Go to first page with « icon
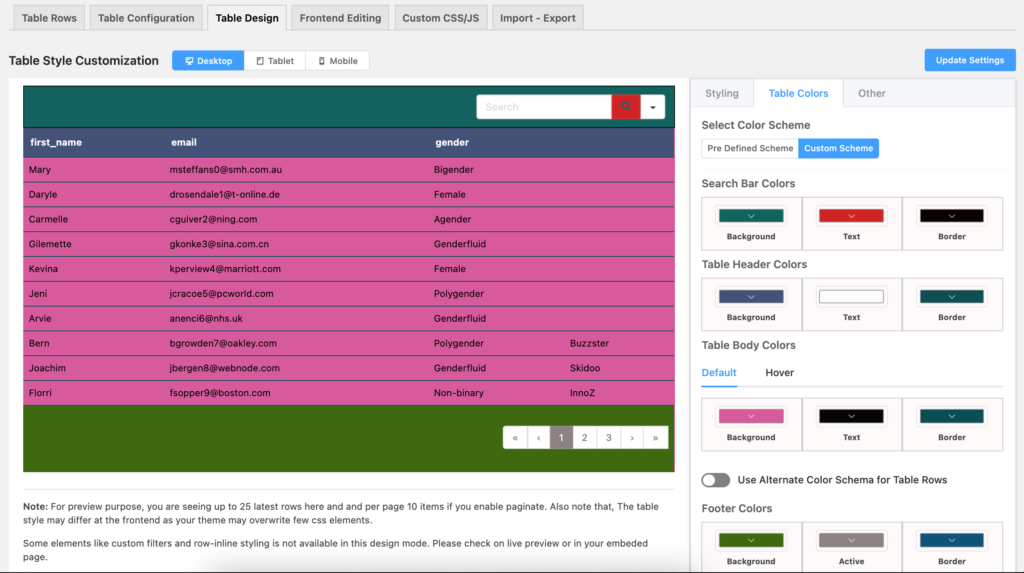 click(515, 438)
